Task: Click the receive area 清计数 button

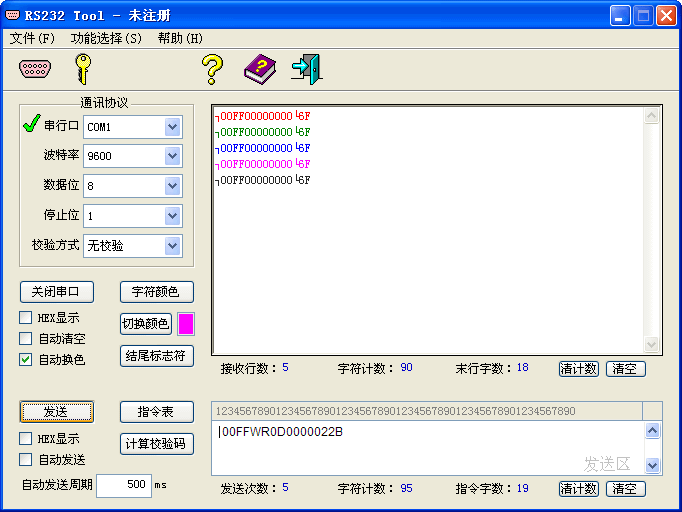Action: [578, 369]
